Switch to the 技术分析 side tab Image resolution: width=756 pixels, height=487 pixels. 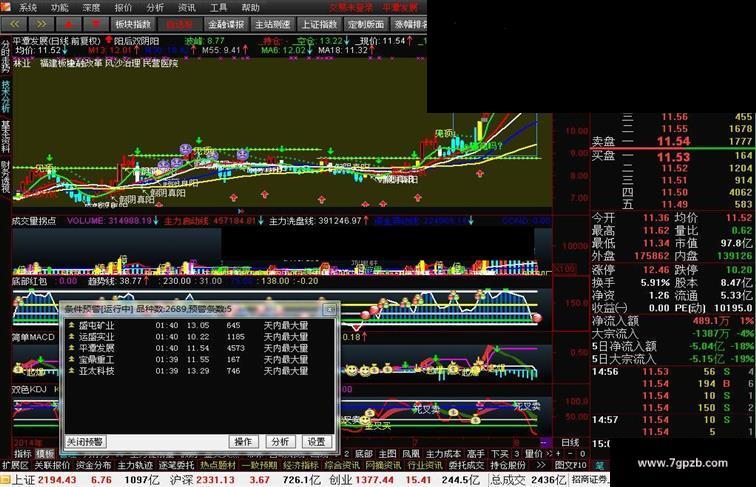[5, 96]
